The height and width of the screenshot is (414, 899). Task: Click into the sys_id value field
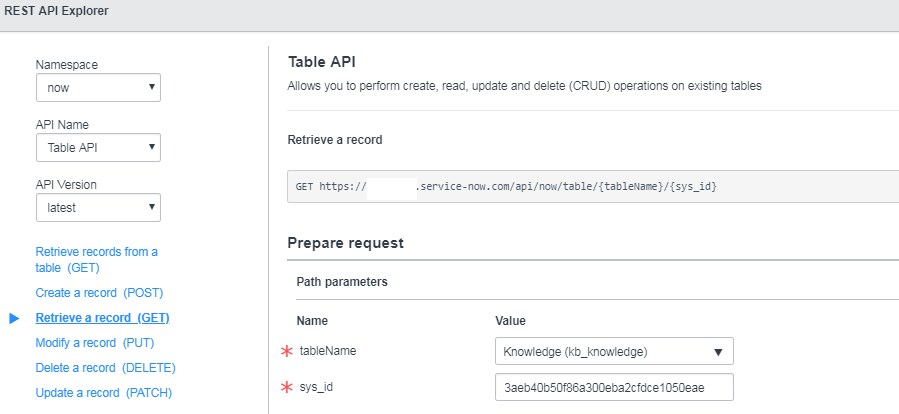coord(614,387)
